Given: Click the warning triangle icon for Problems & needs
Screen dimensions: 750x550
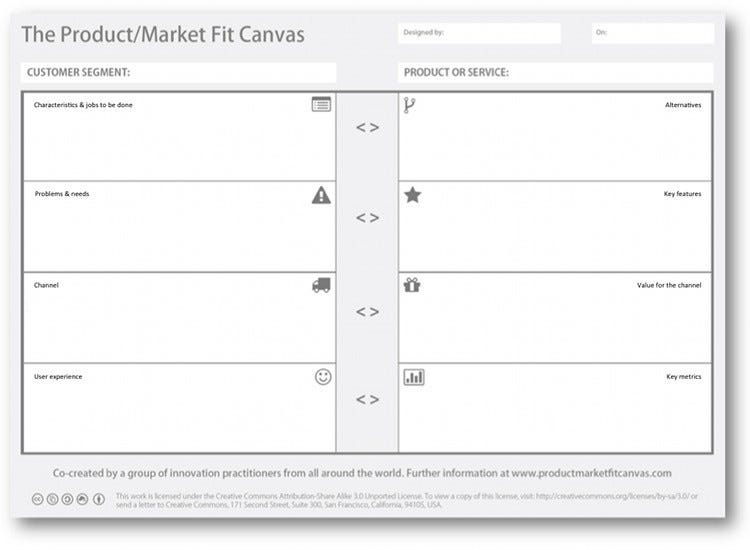Looking at the screenshot, I should (x=321, y=195).
